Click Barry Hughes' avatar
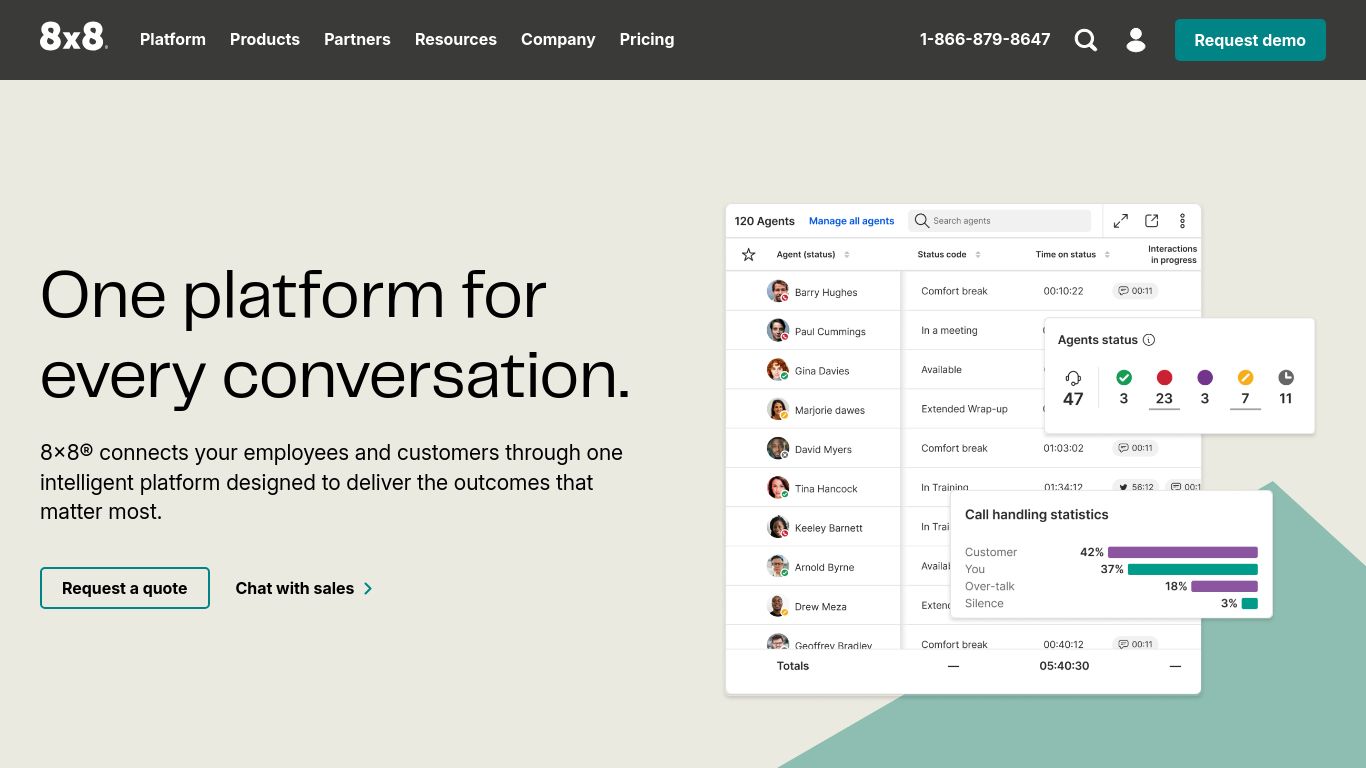Viewport: 1366px width, 768px height. (x=778, y=291)
